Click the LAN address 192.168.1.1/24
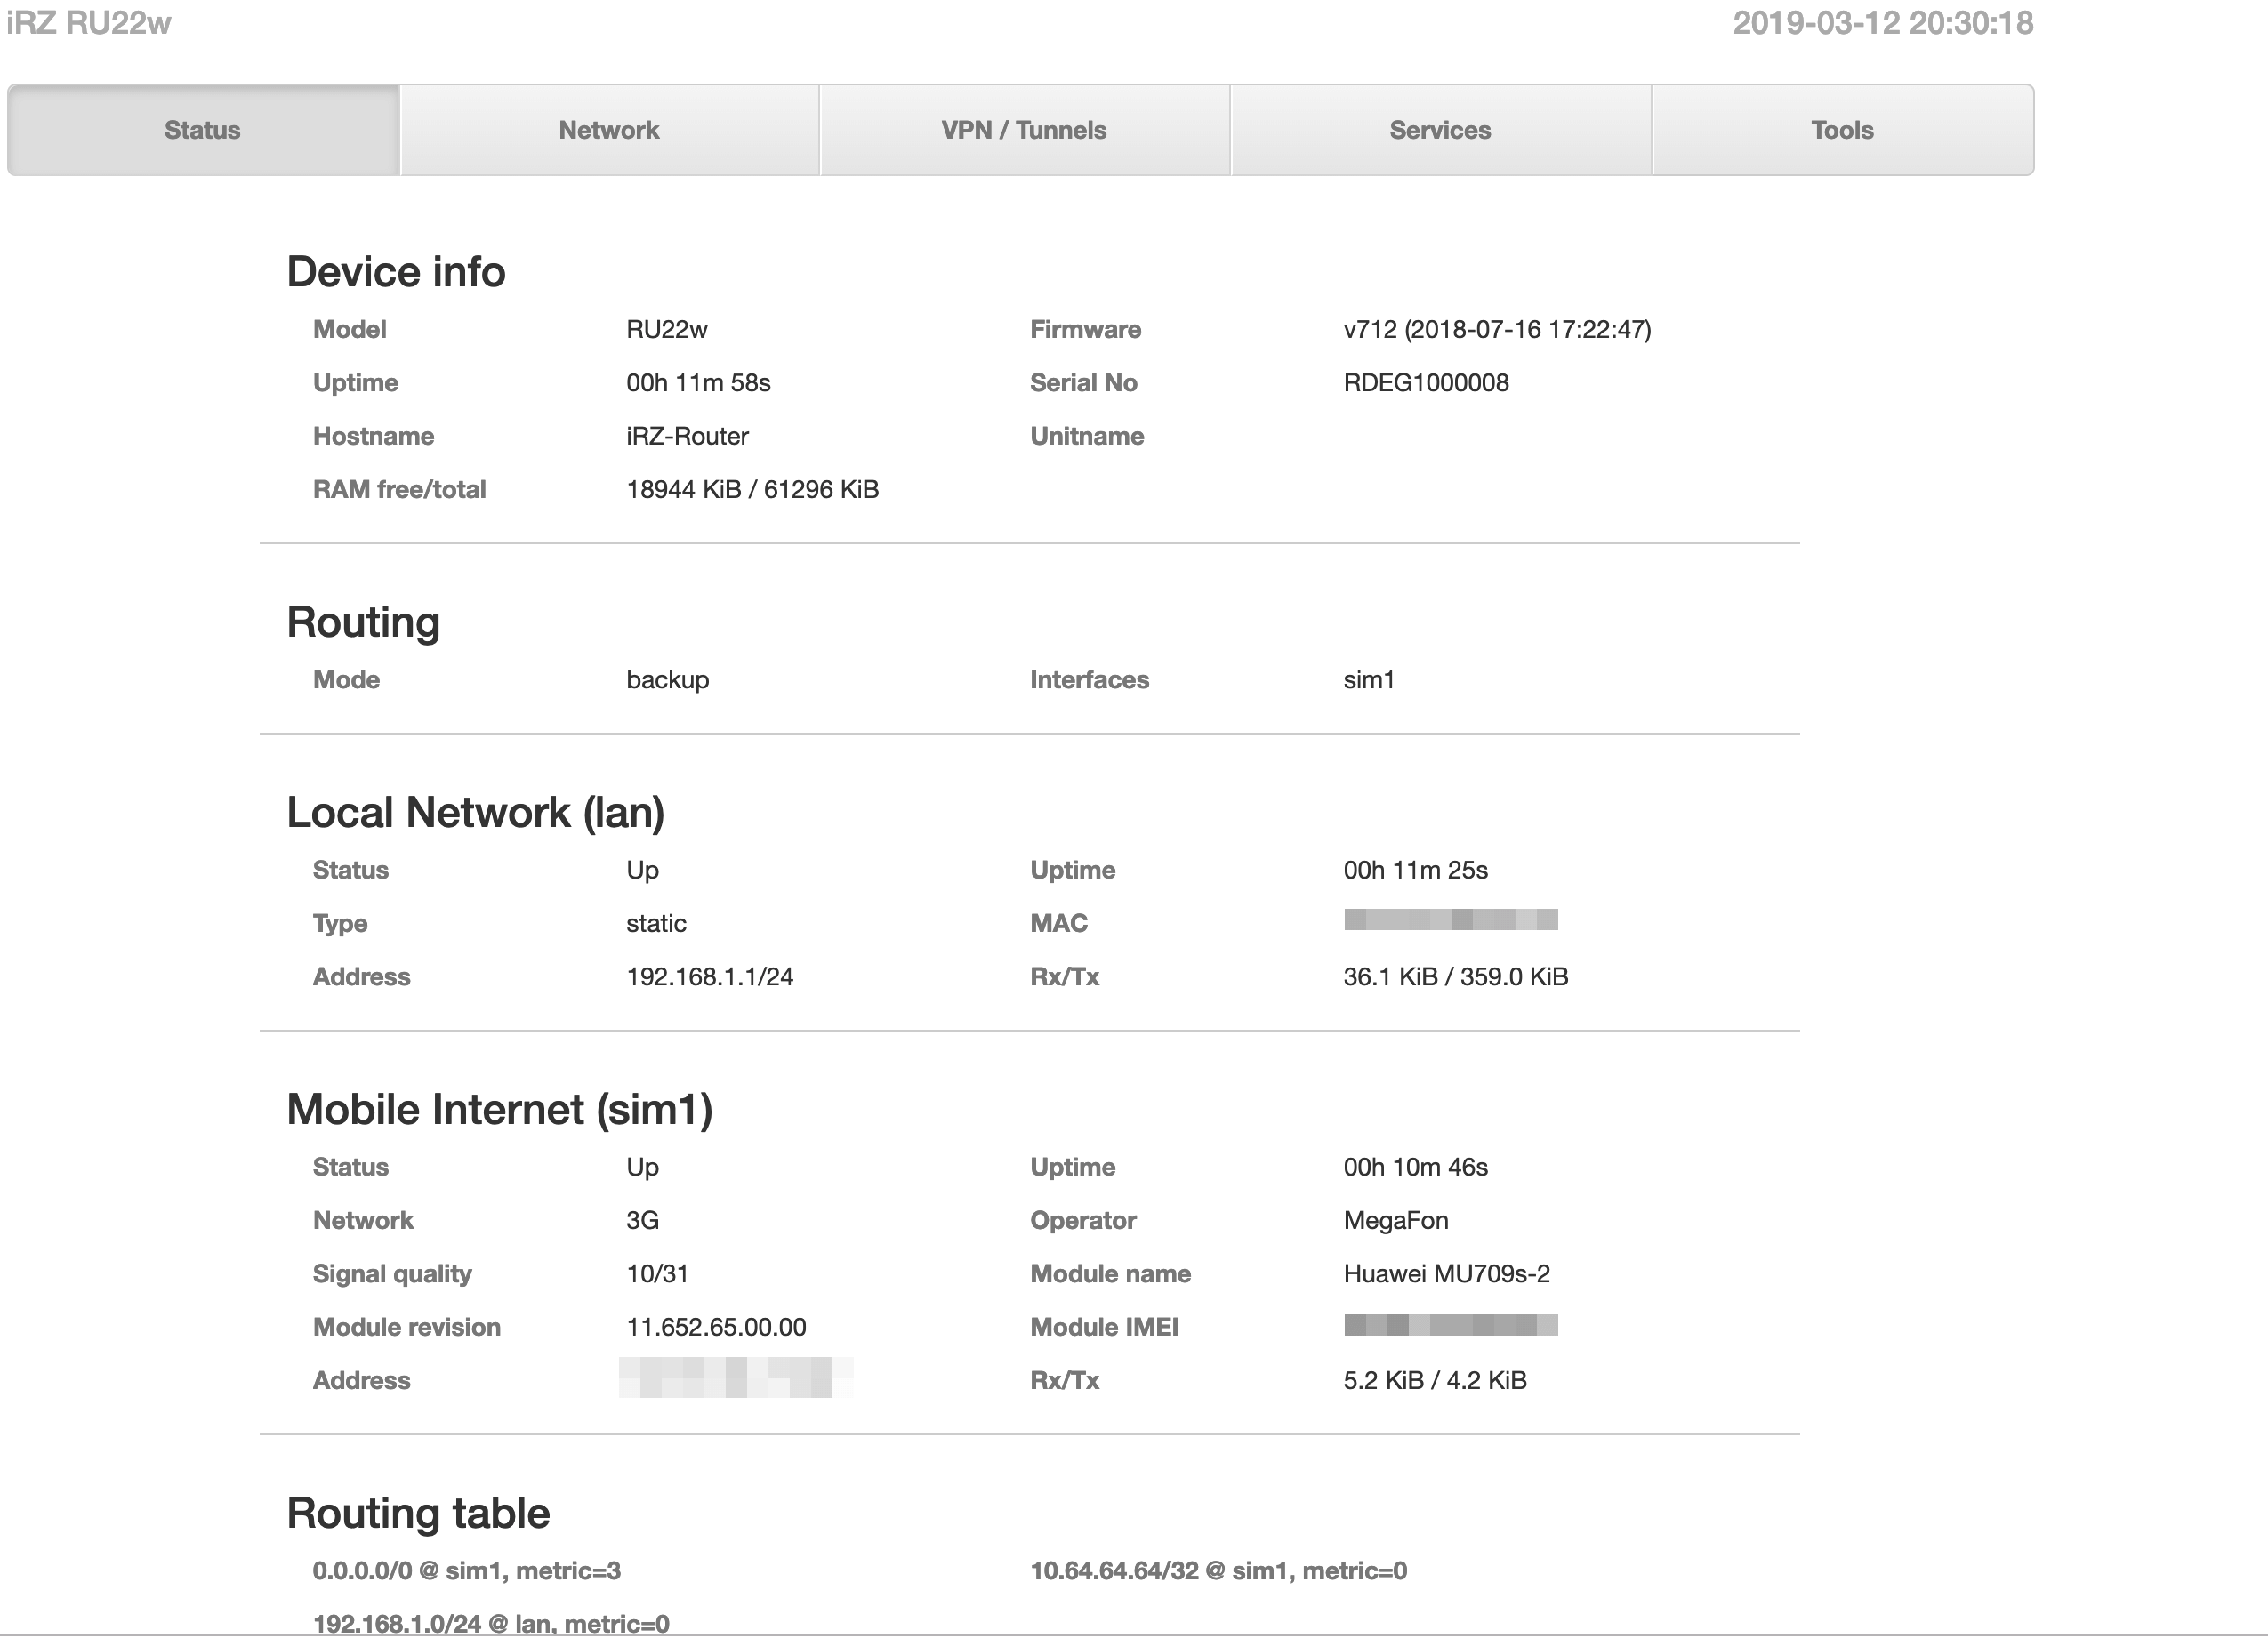Screen dimensions: 2268x1638 click(x=709, y=977)
